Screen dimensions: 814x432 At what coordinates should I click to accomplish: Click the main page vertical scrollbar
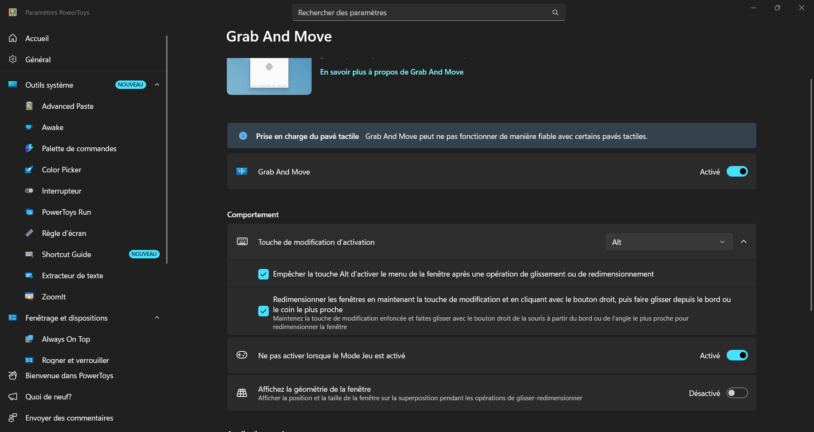[810, 195]
